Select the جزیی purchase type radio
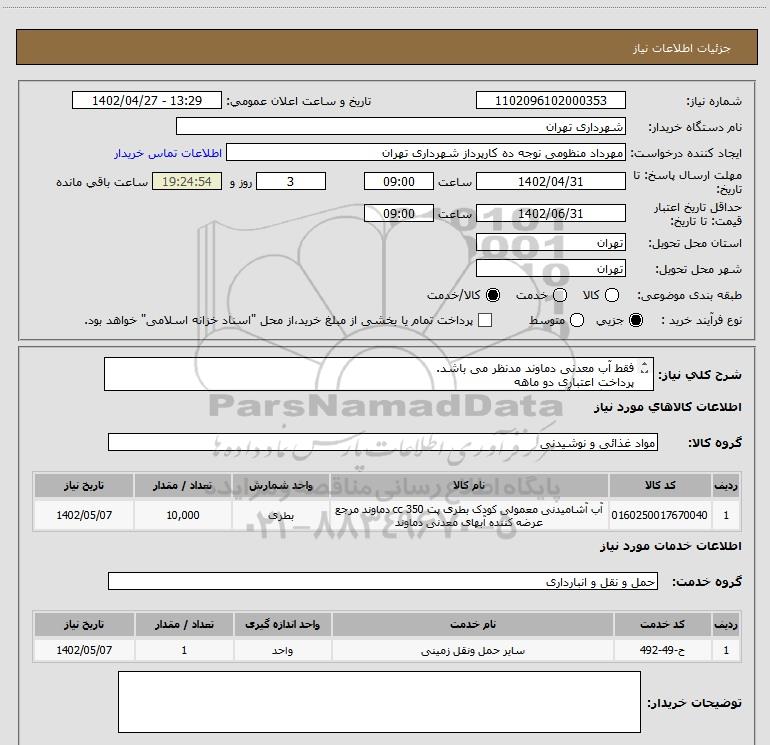The image size is (770, 745). click(635, 320)
